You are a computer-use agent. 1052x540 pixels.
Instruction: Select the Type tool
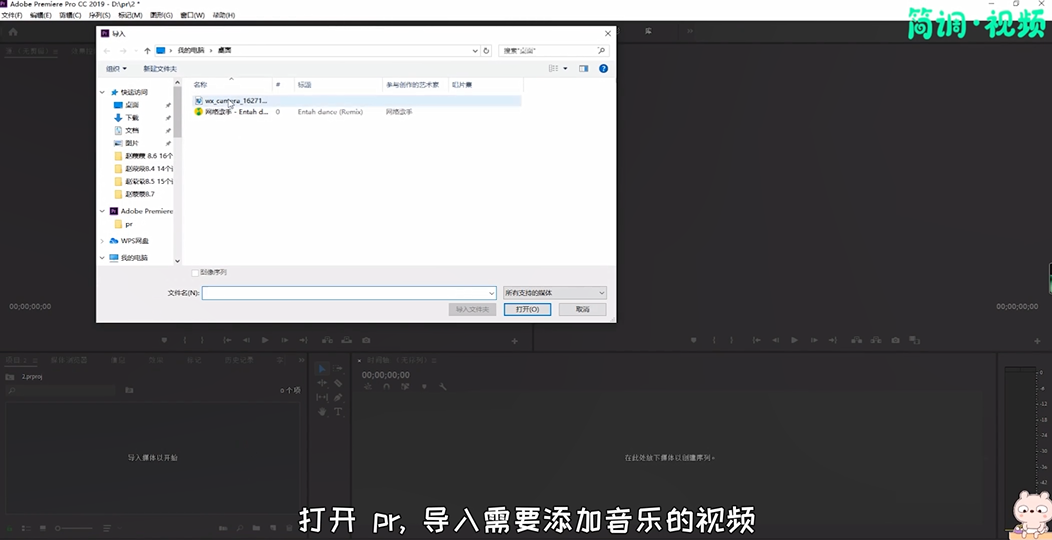tap(338, 411)
